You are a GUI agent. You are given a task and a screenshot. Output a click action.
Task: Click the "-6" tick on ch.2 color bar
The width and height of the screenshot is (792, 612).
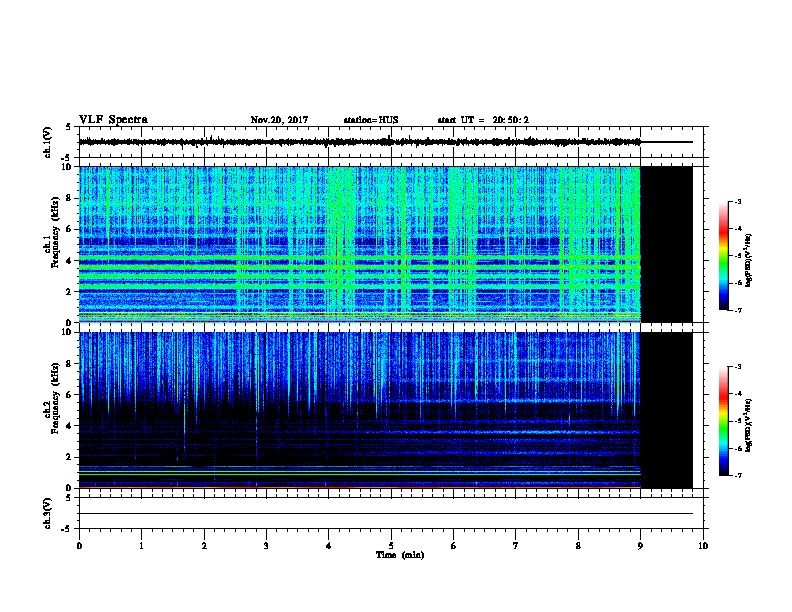point(738,448)
